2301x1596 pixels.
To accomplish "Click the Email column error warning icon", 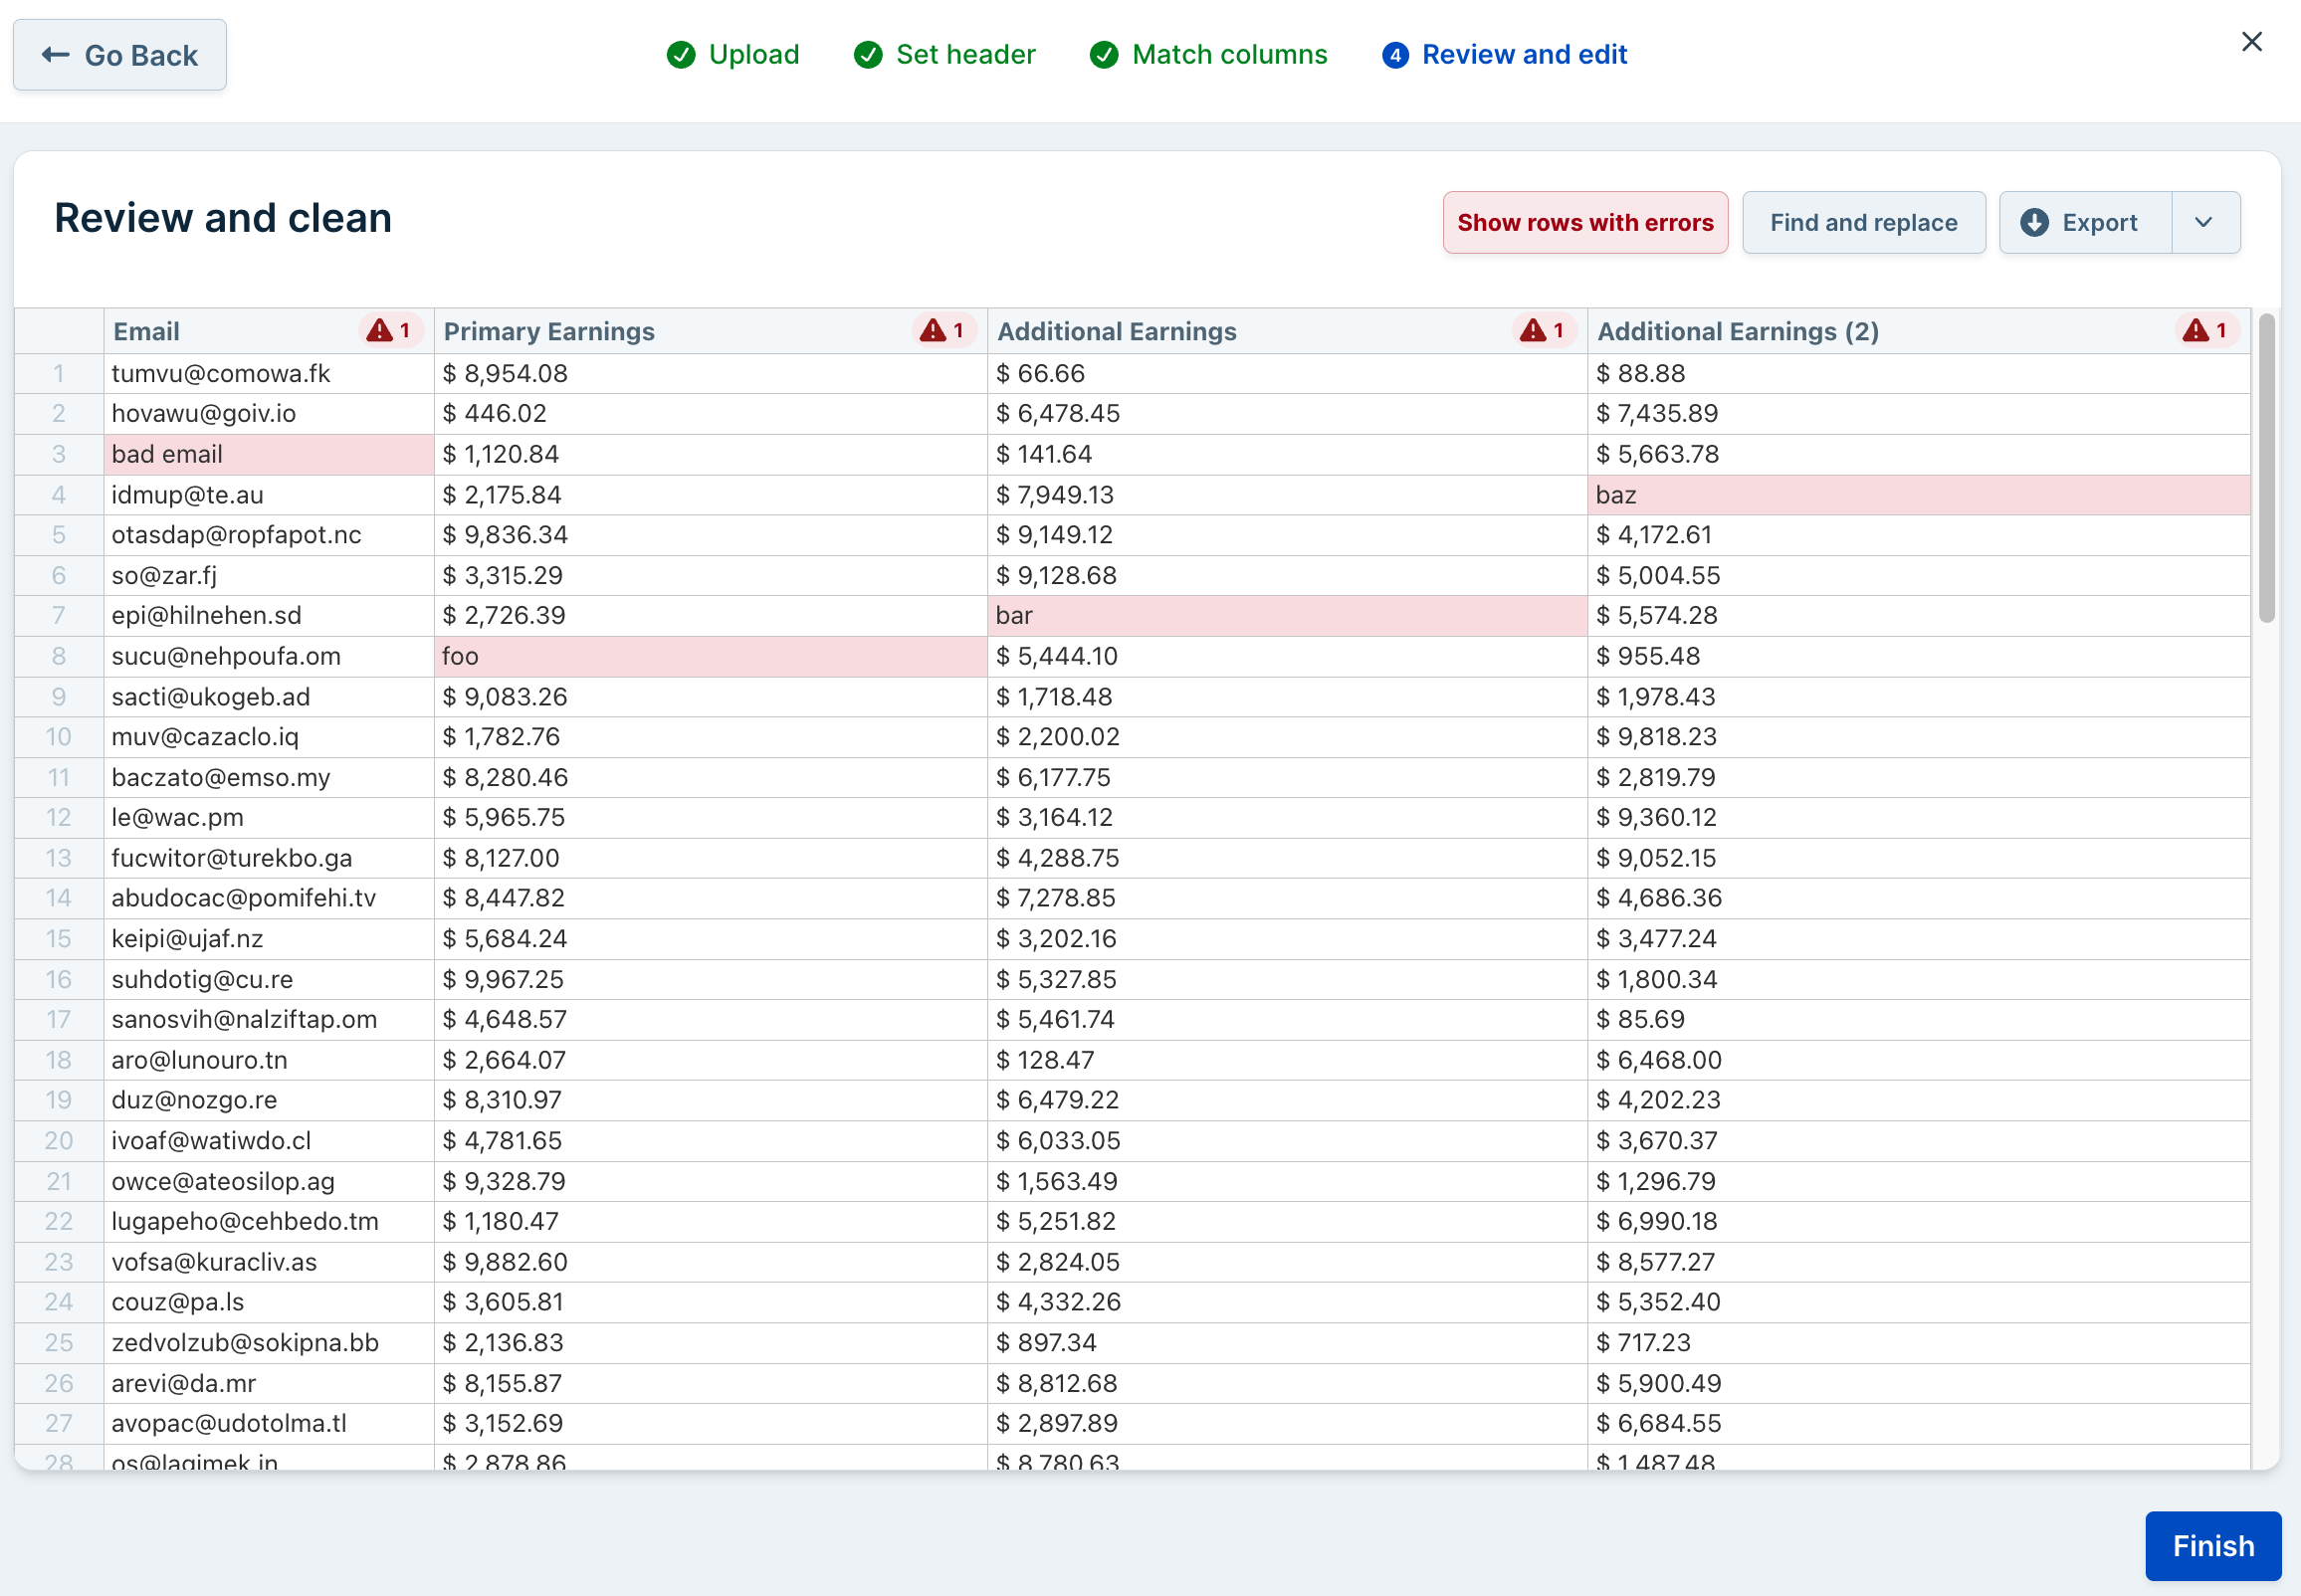I will (379, 331).
